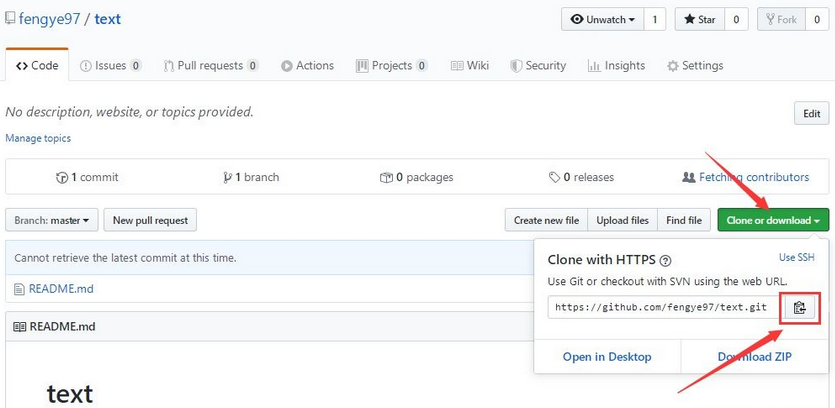Image resolution: width=835 pixels, height=408 pixels.
Task: Open repository Settings tab
Action: 695,66
